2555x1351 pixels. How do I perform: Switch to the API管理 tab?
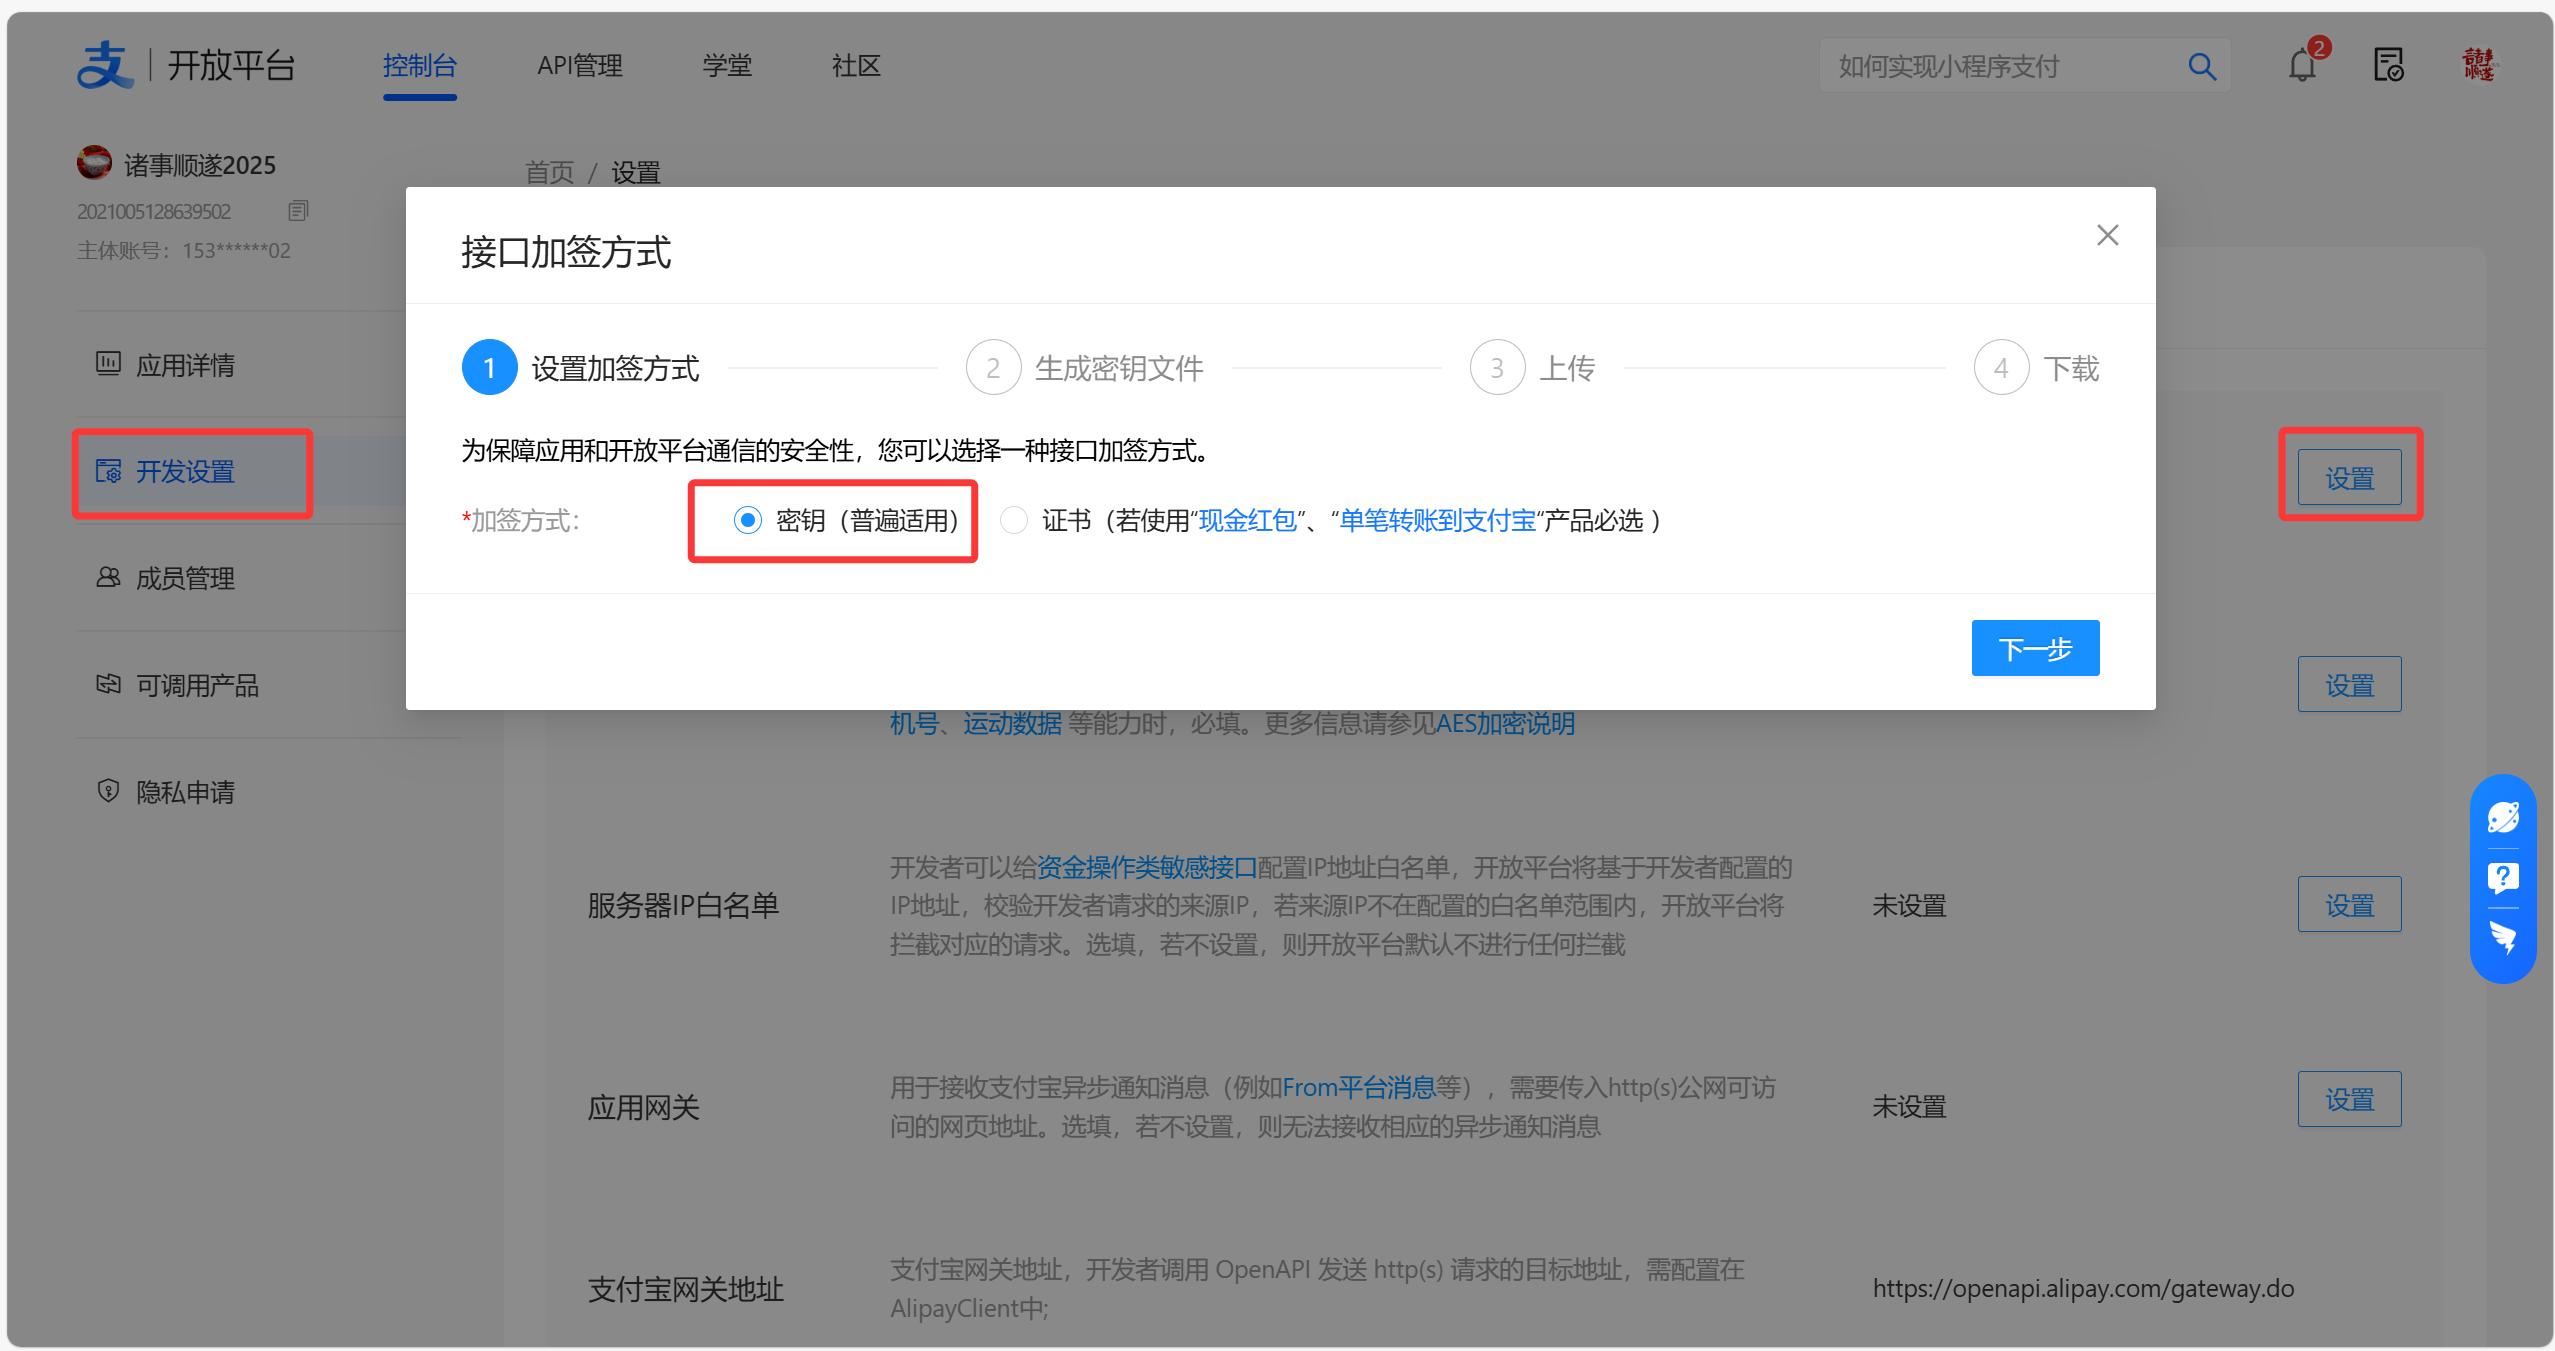(x=580, y=66)
